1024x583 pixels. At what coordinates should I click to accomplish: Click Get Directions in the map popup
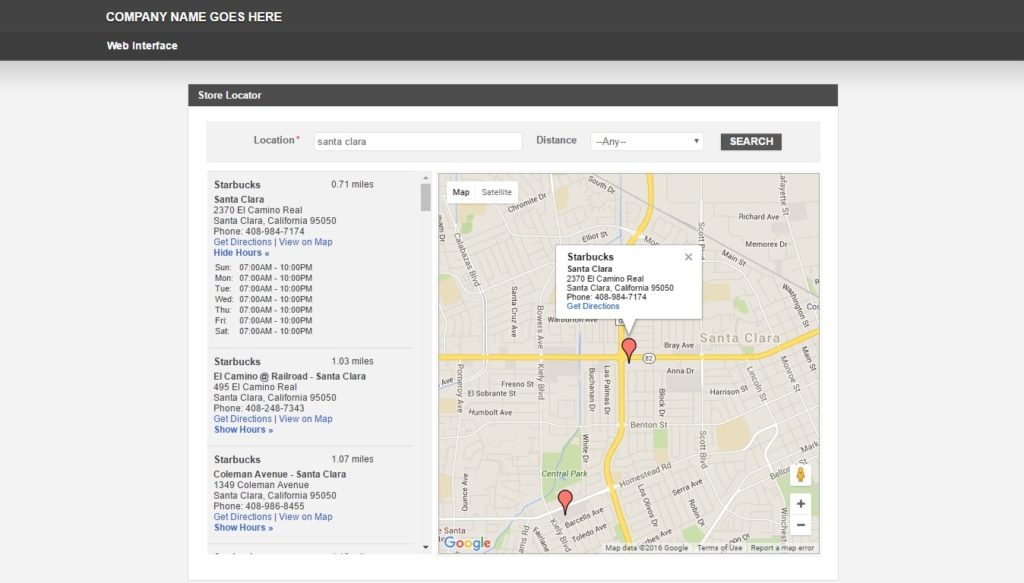(x=593, y=306)
